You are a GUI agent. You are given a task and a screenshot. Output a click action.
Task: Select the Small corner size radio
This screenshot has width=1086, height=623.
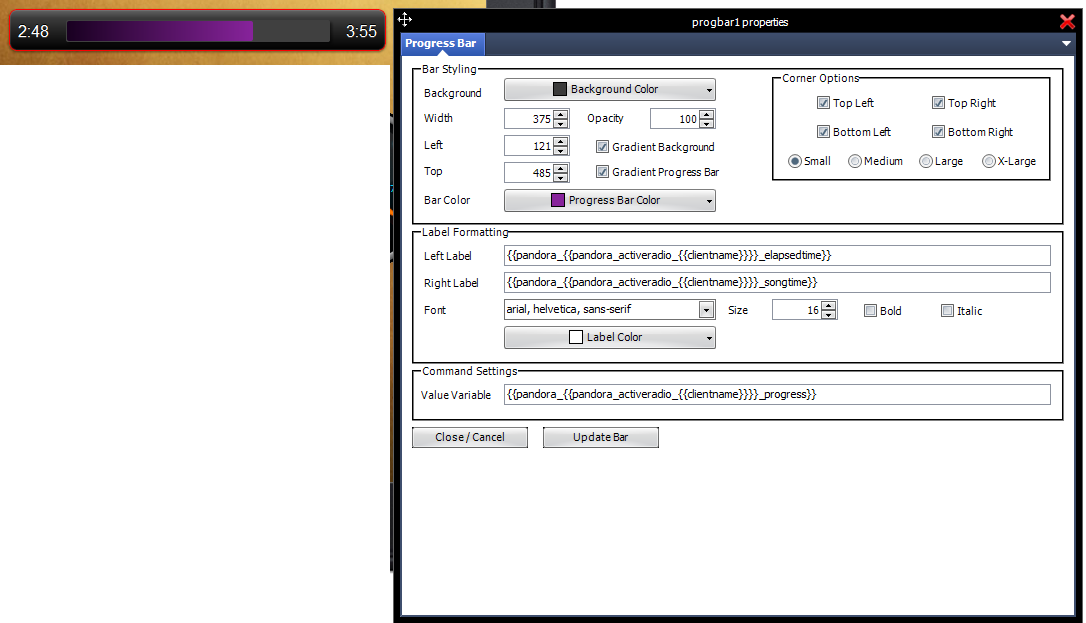(x=795, y=161)
